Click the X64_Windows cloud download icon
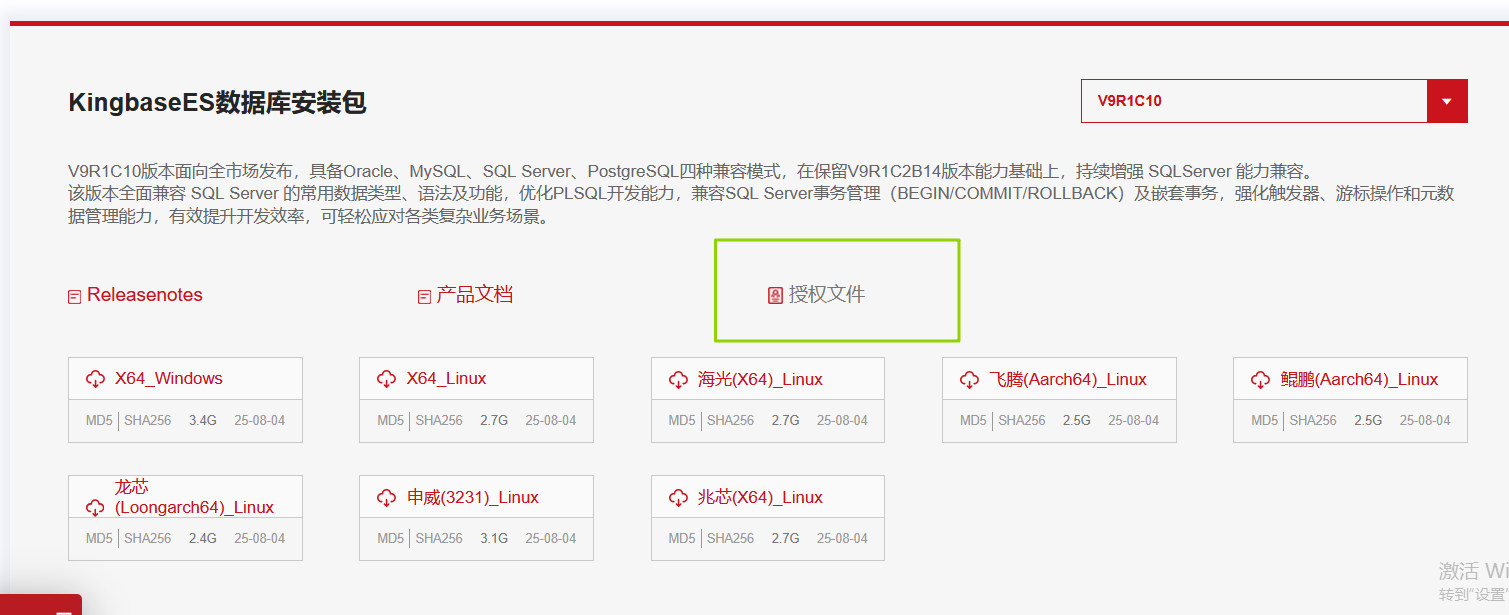The width and height of the screenshot is (1509, 615). (95, 379)
